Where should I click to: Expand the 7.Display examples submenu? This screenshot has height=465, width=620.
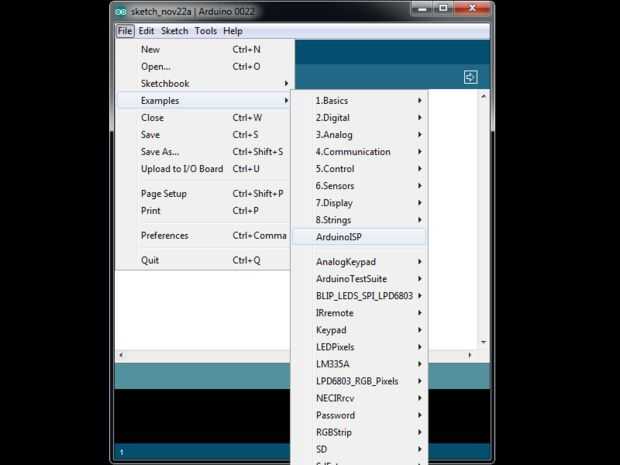tap(359, 202)
